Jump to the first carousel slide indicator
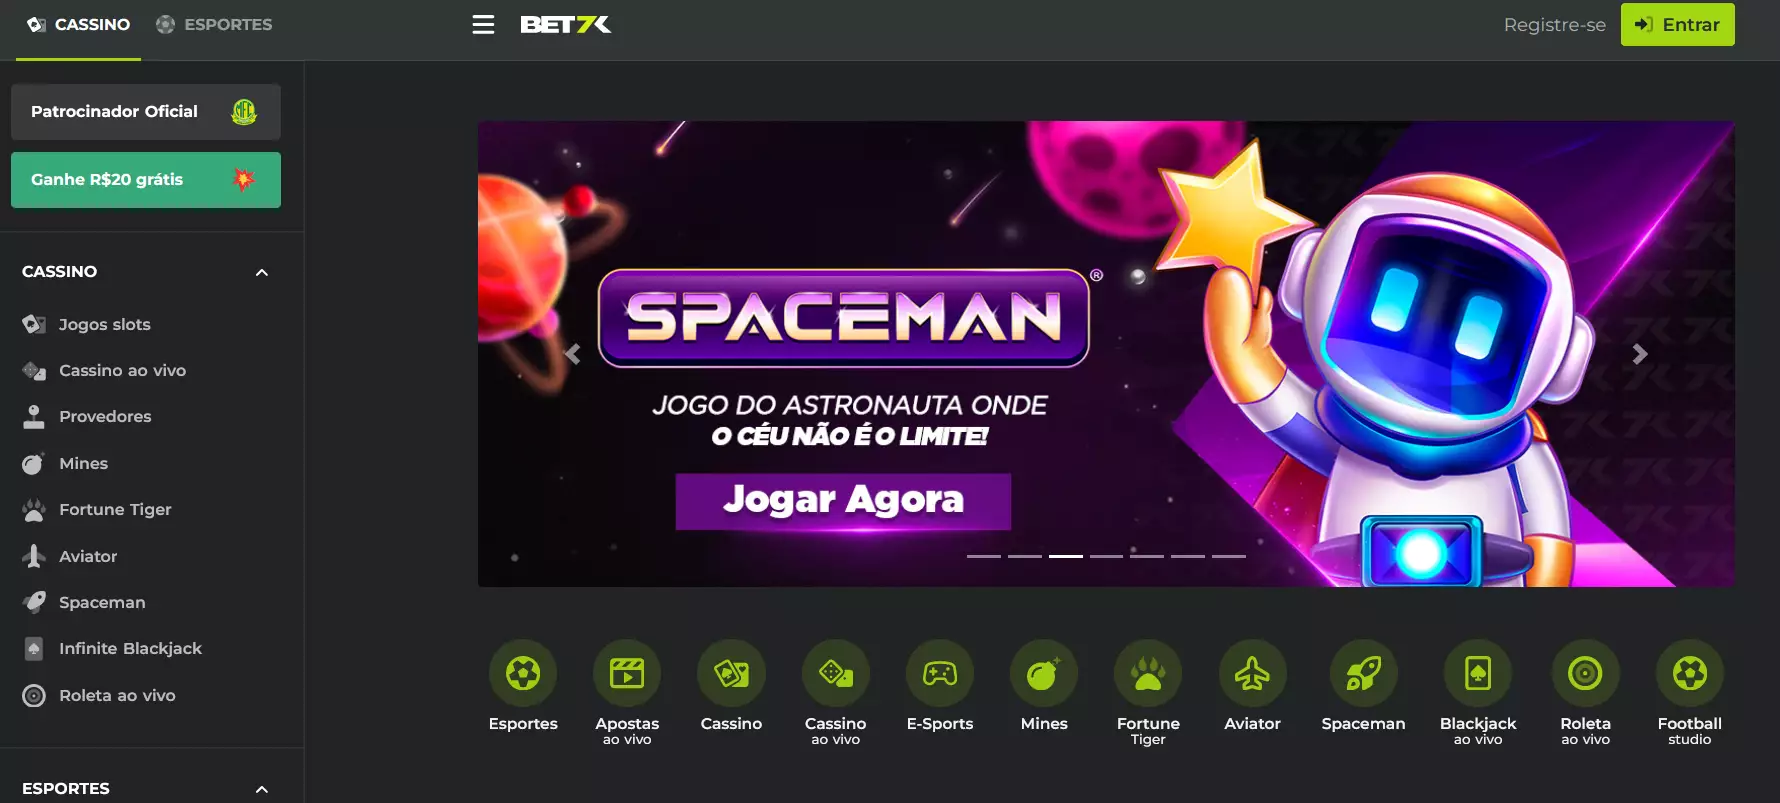This screenshot has width=1780, height=803. [x=983, y=555]
